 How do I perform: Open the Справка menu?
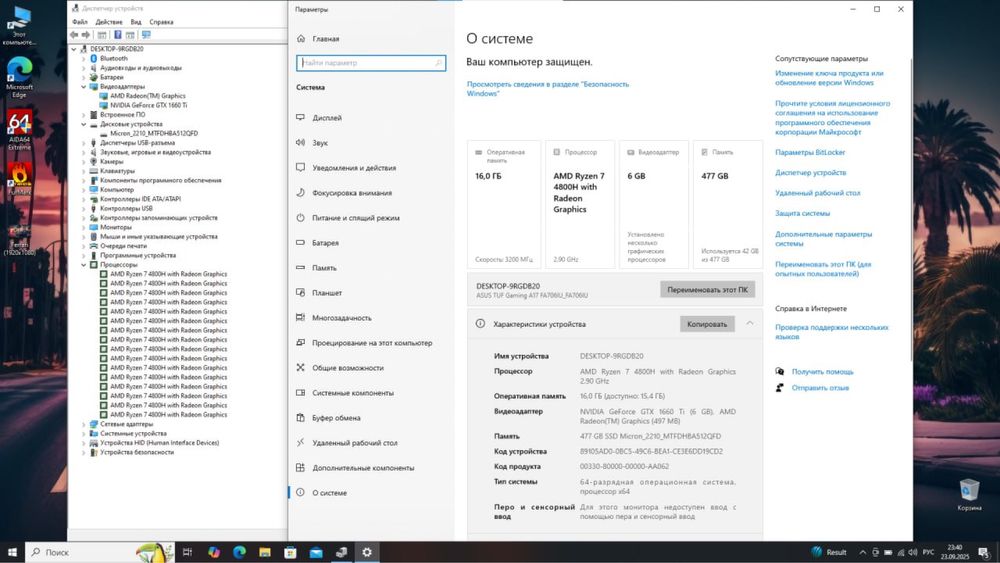coord(161,22)
